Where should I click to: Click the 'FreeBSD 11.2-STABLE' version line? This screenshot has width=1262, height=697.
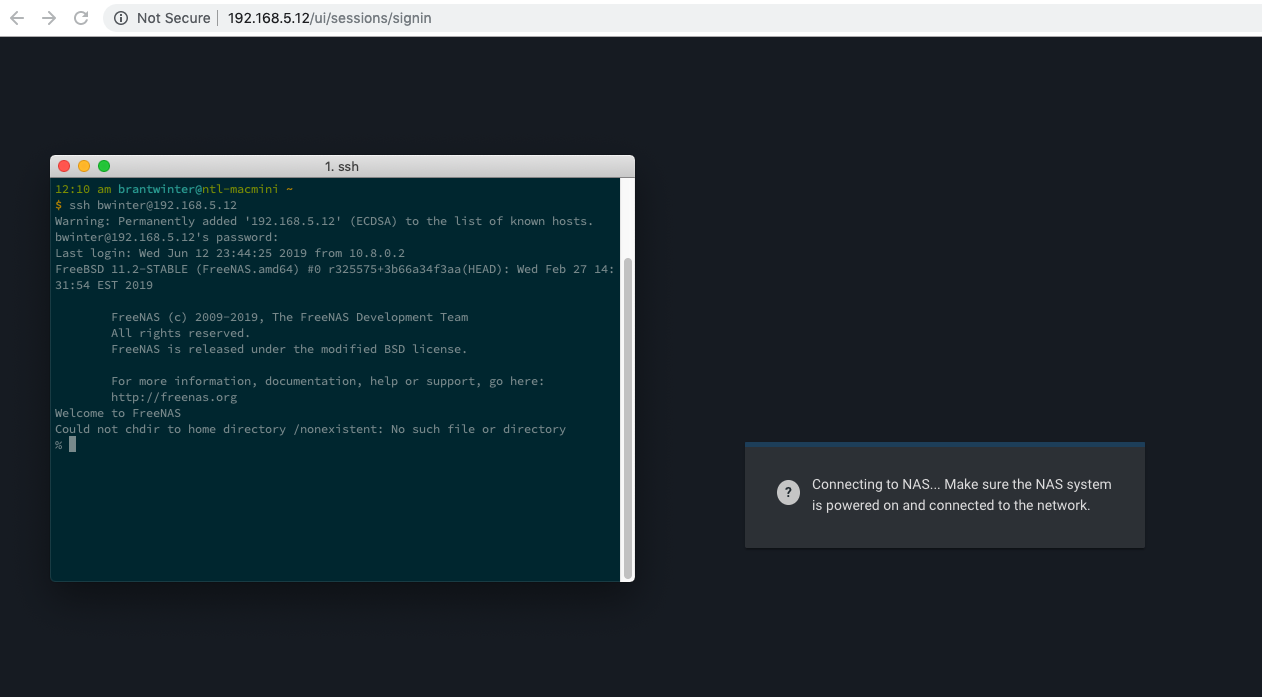click(x=335, y=269)
